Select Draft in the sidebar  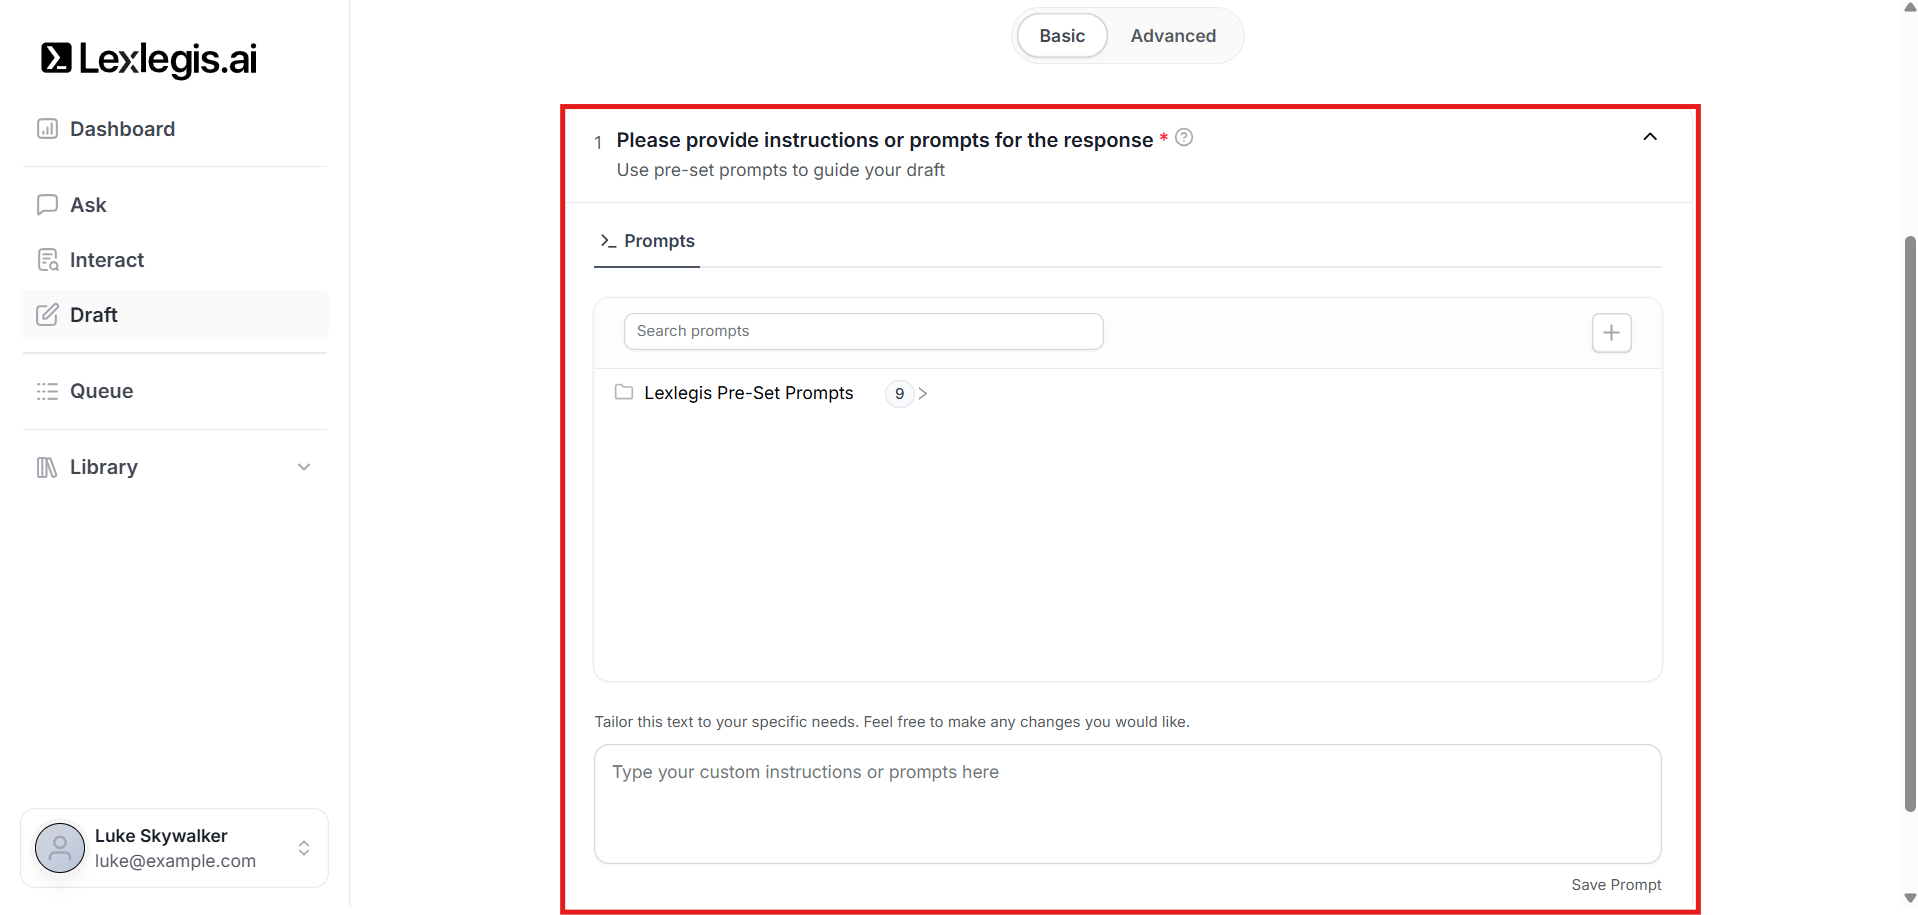click(94, 315)
